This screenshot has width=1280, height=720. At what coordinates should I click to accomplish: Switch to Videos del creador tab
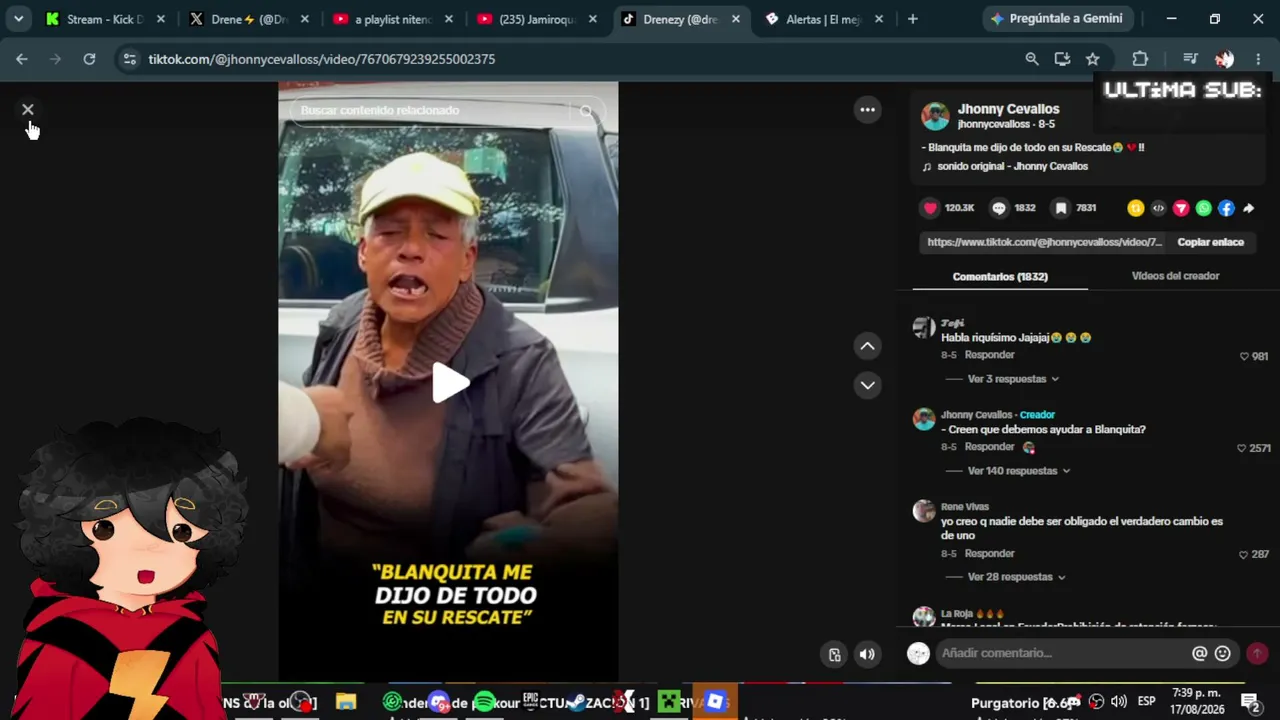pyautogui.click(x=1175, y=276)
